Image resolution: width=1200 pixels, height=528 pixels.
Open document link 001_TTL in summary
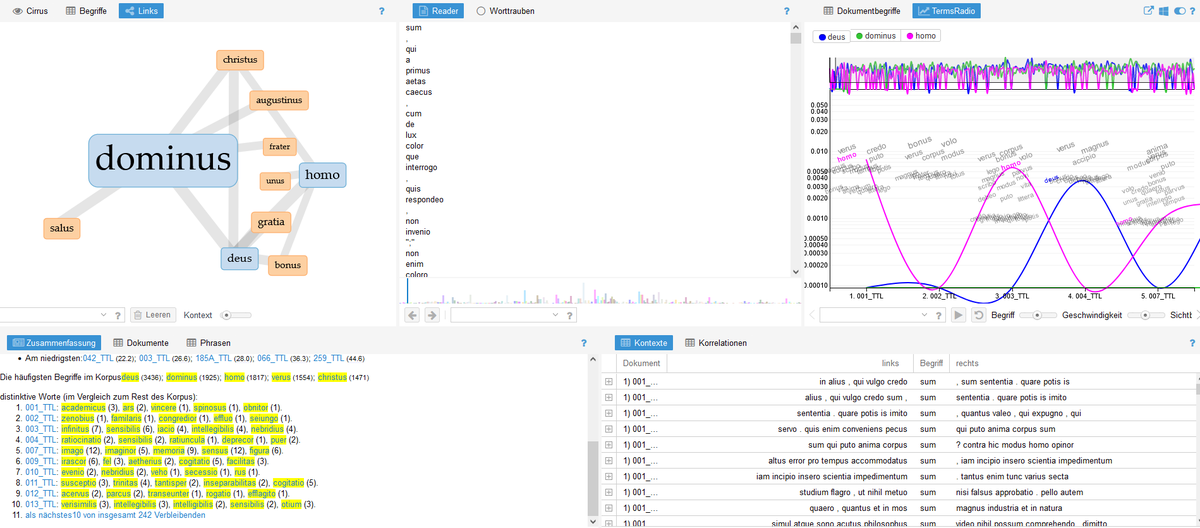tap(42, 408)
